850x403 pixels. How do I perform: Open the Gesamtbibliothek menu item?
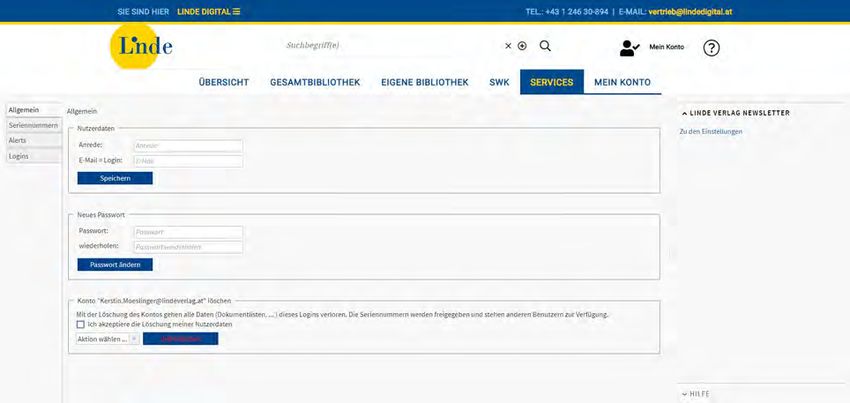(314, 82)
